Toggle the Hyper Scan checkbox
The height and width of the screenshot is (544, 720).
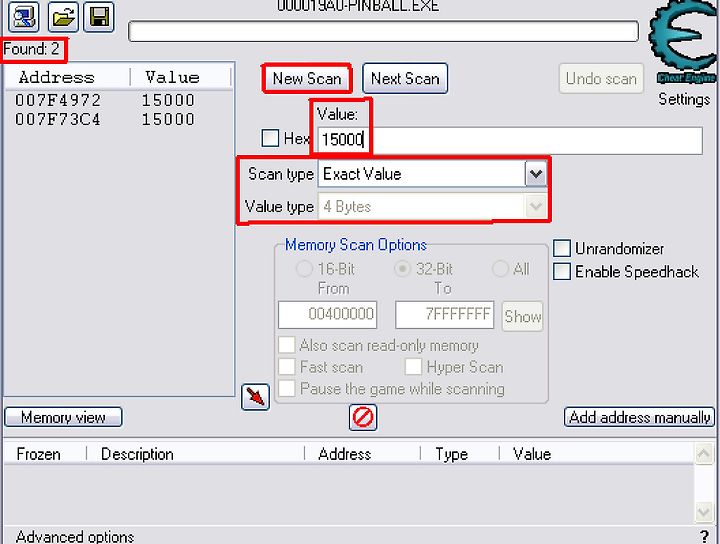(x=413, y=366)
